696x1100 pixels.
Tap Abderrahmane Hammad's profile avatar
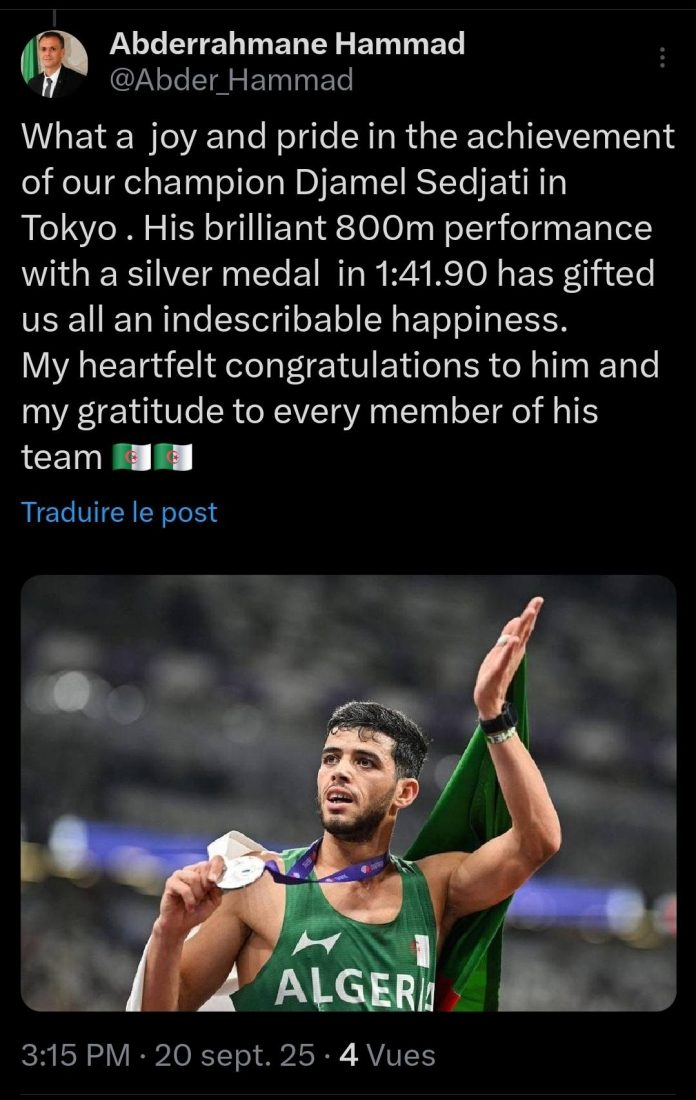click(x=54, y=64)
